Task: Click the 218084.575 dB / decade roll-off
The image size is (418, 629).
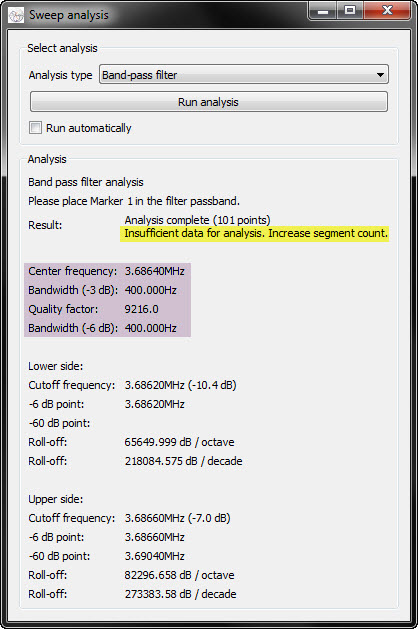Action: point(183,461)
